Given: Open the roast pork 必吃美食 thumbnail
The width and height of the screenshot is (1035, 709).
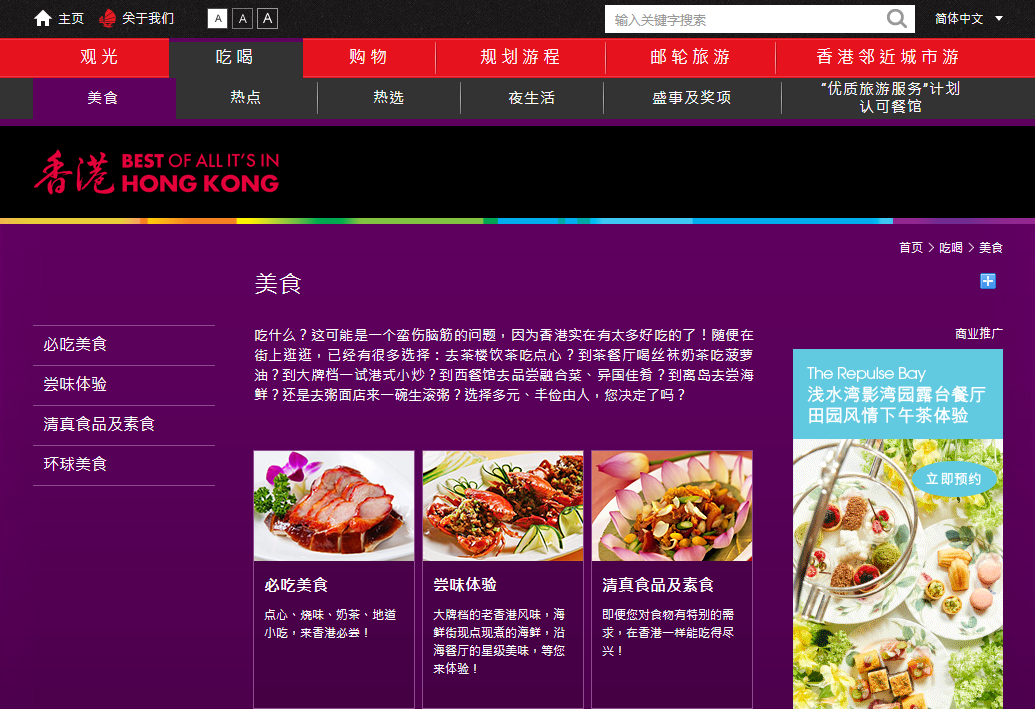Looking at the screenshot, I should tap(334, 506).
